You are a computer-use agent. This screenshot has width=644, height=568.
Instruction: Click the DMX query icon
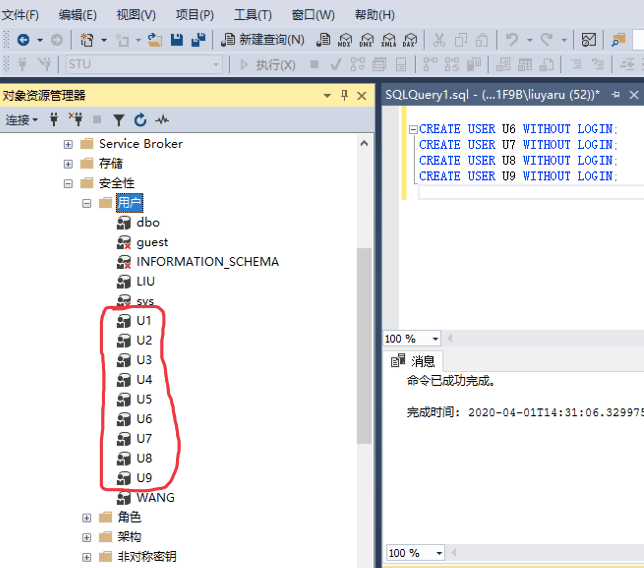click(367, 40)
